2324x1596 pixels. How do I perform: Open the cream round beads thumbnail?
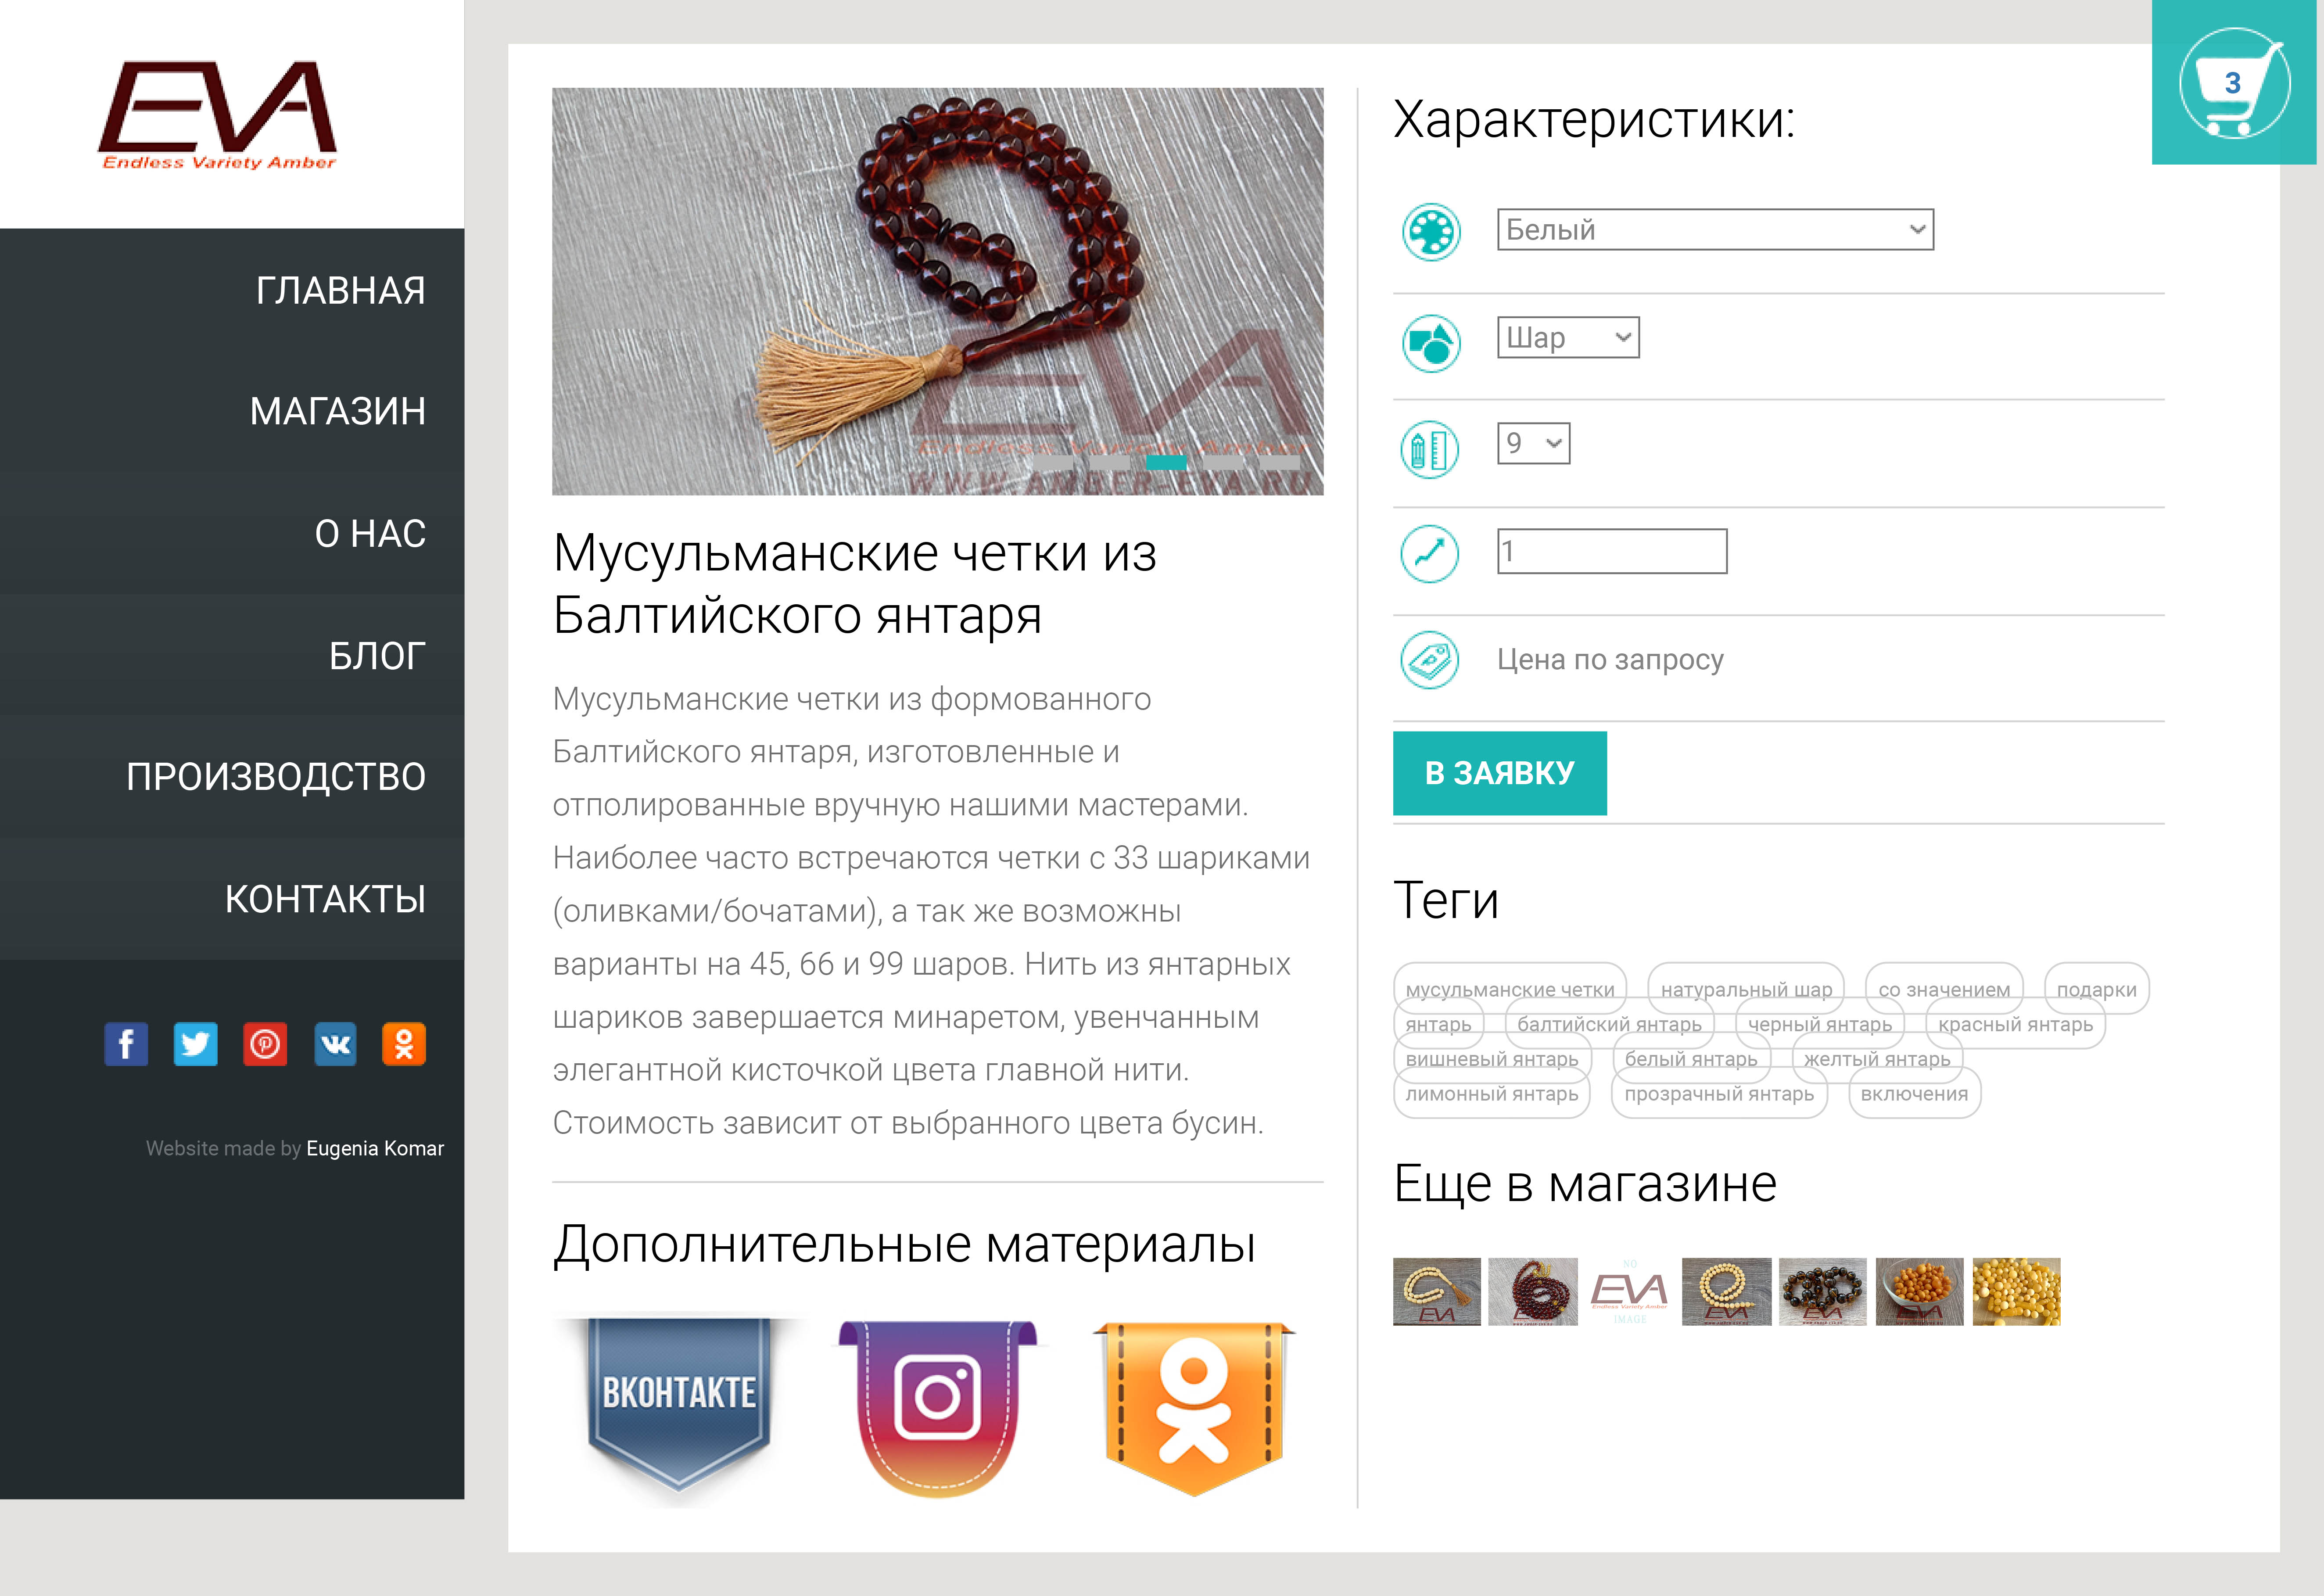[1727, 1291]
